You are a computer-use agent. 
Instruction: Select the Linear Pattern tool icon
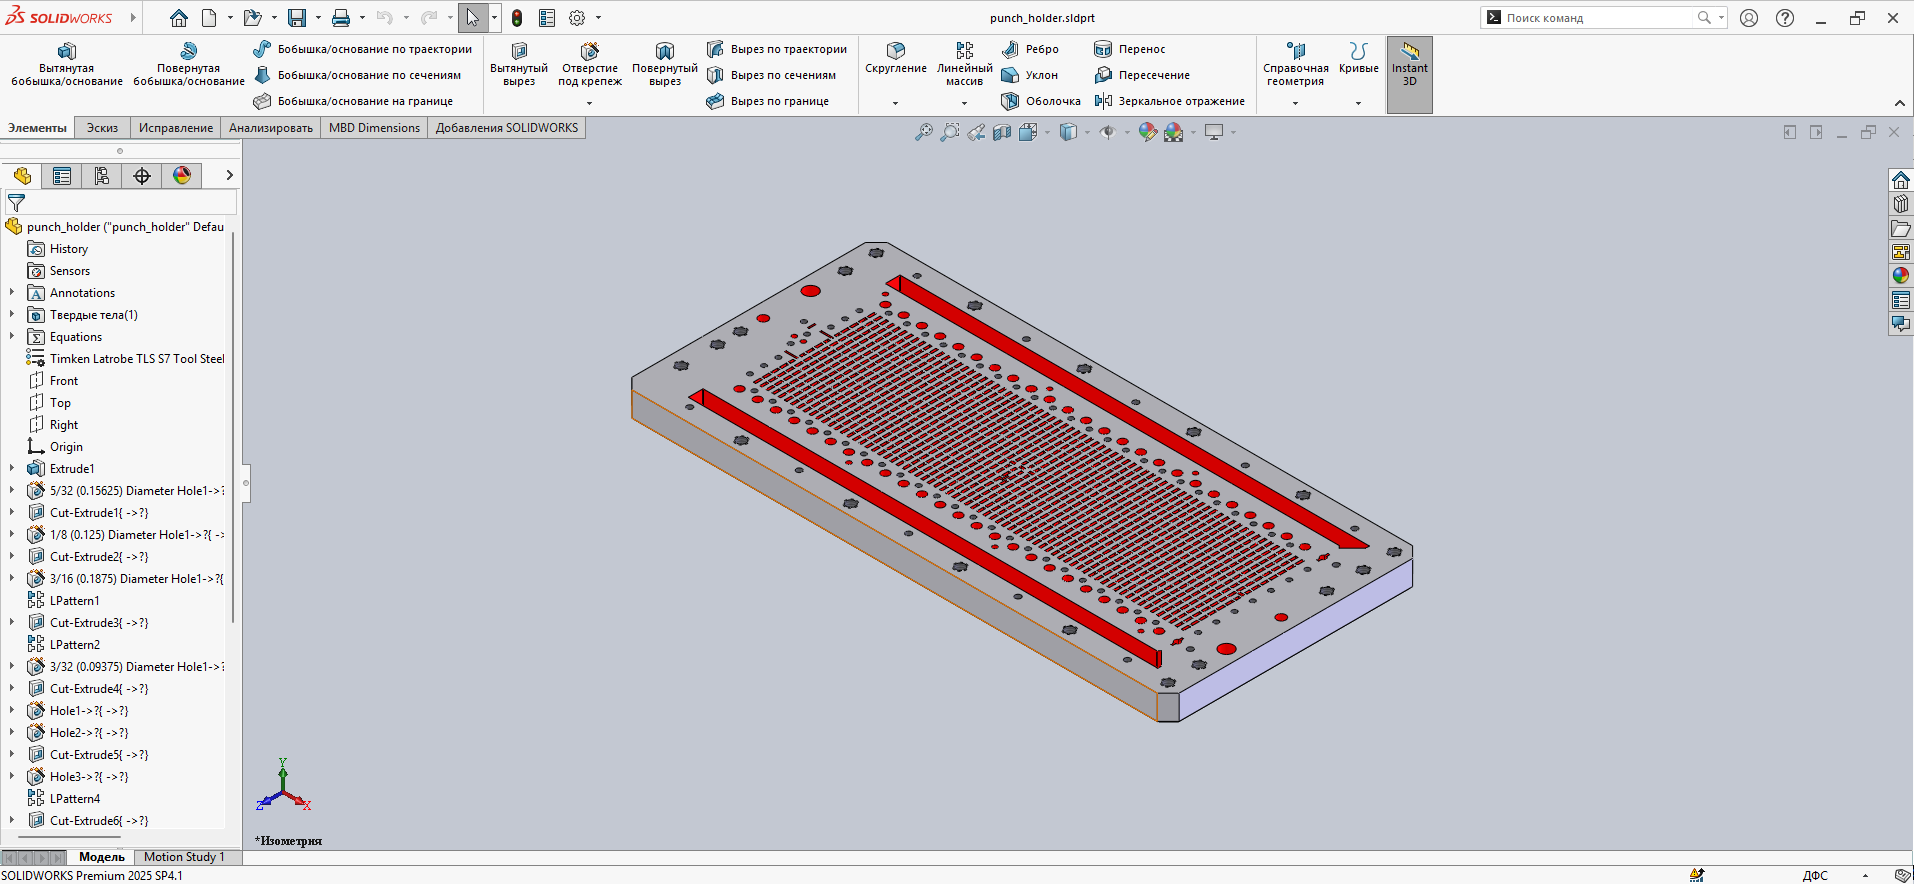pos(964,52)
